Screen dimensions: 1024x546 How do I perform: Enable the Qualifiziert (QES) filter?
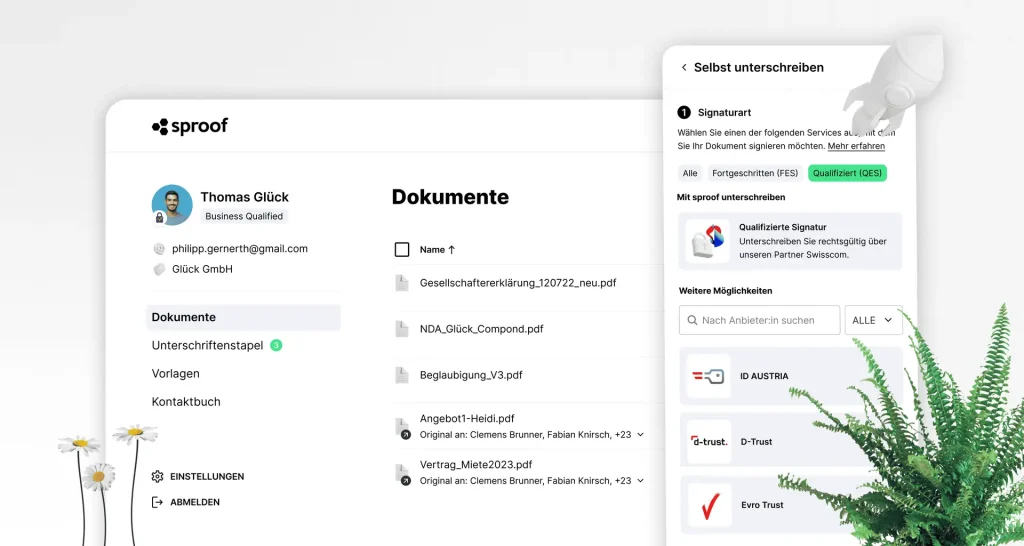[x=847, y=173]
